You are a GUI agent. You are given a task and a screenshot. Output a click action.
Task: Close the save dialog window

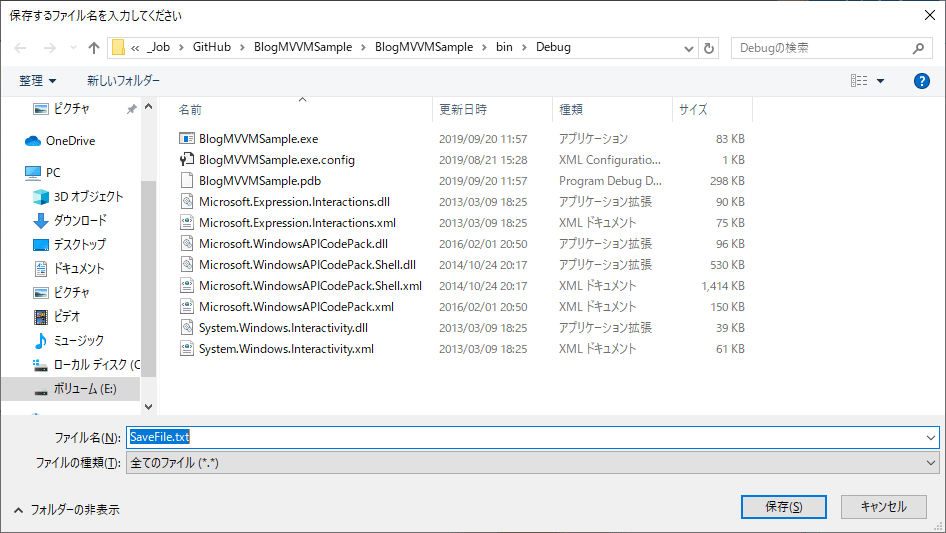point(930,15)
